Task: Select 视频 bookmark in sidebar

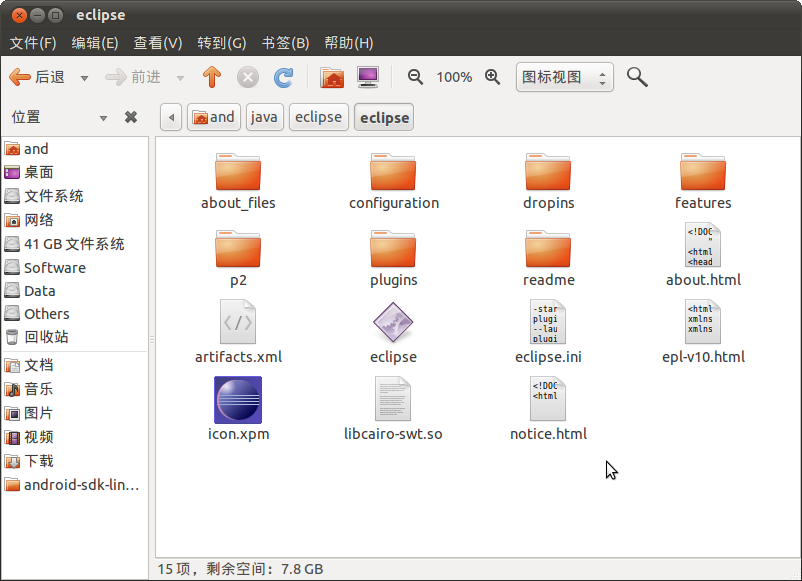Action: pyautogui.click(x=75, y=437)
